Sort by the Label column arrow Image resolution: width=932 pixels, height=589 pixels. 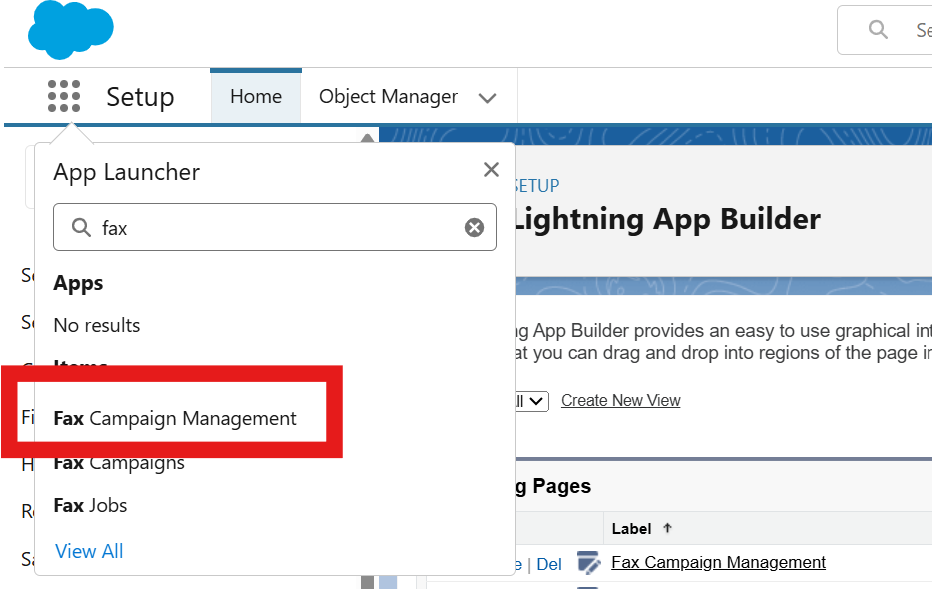click(x=668, y=528)
